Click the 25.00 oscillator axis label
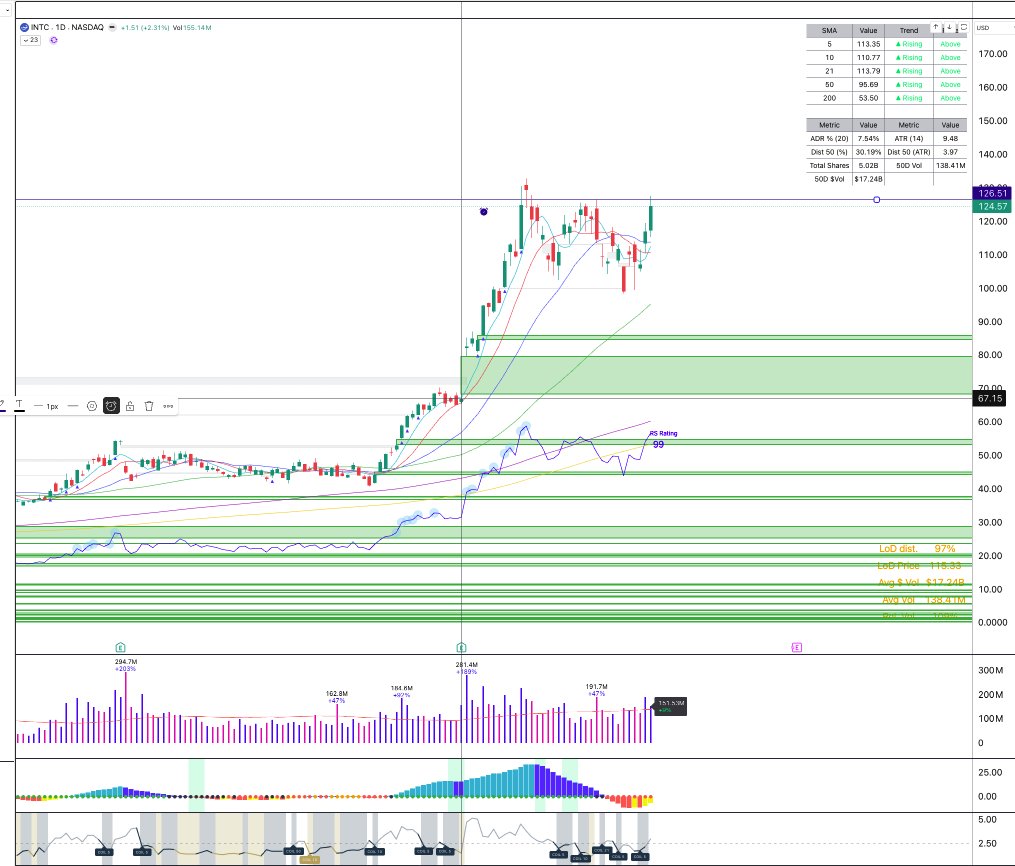 [990, 772]
